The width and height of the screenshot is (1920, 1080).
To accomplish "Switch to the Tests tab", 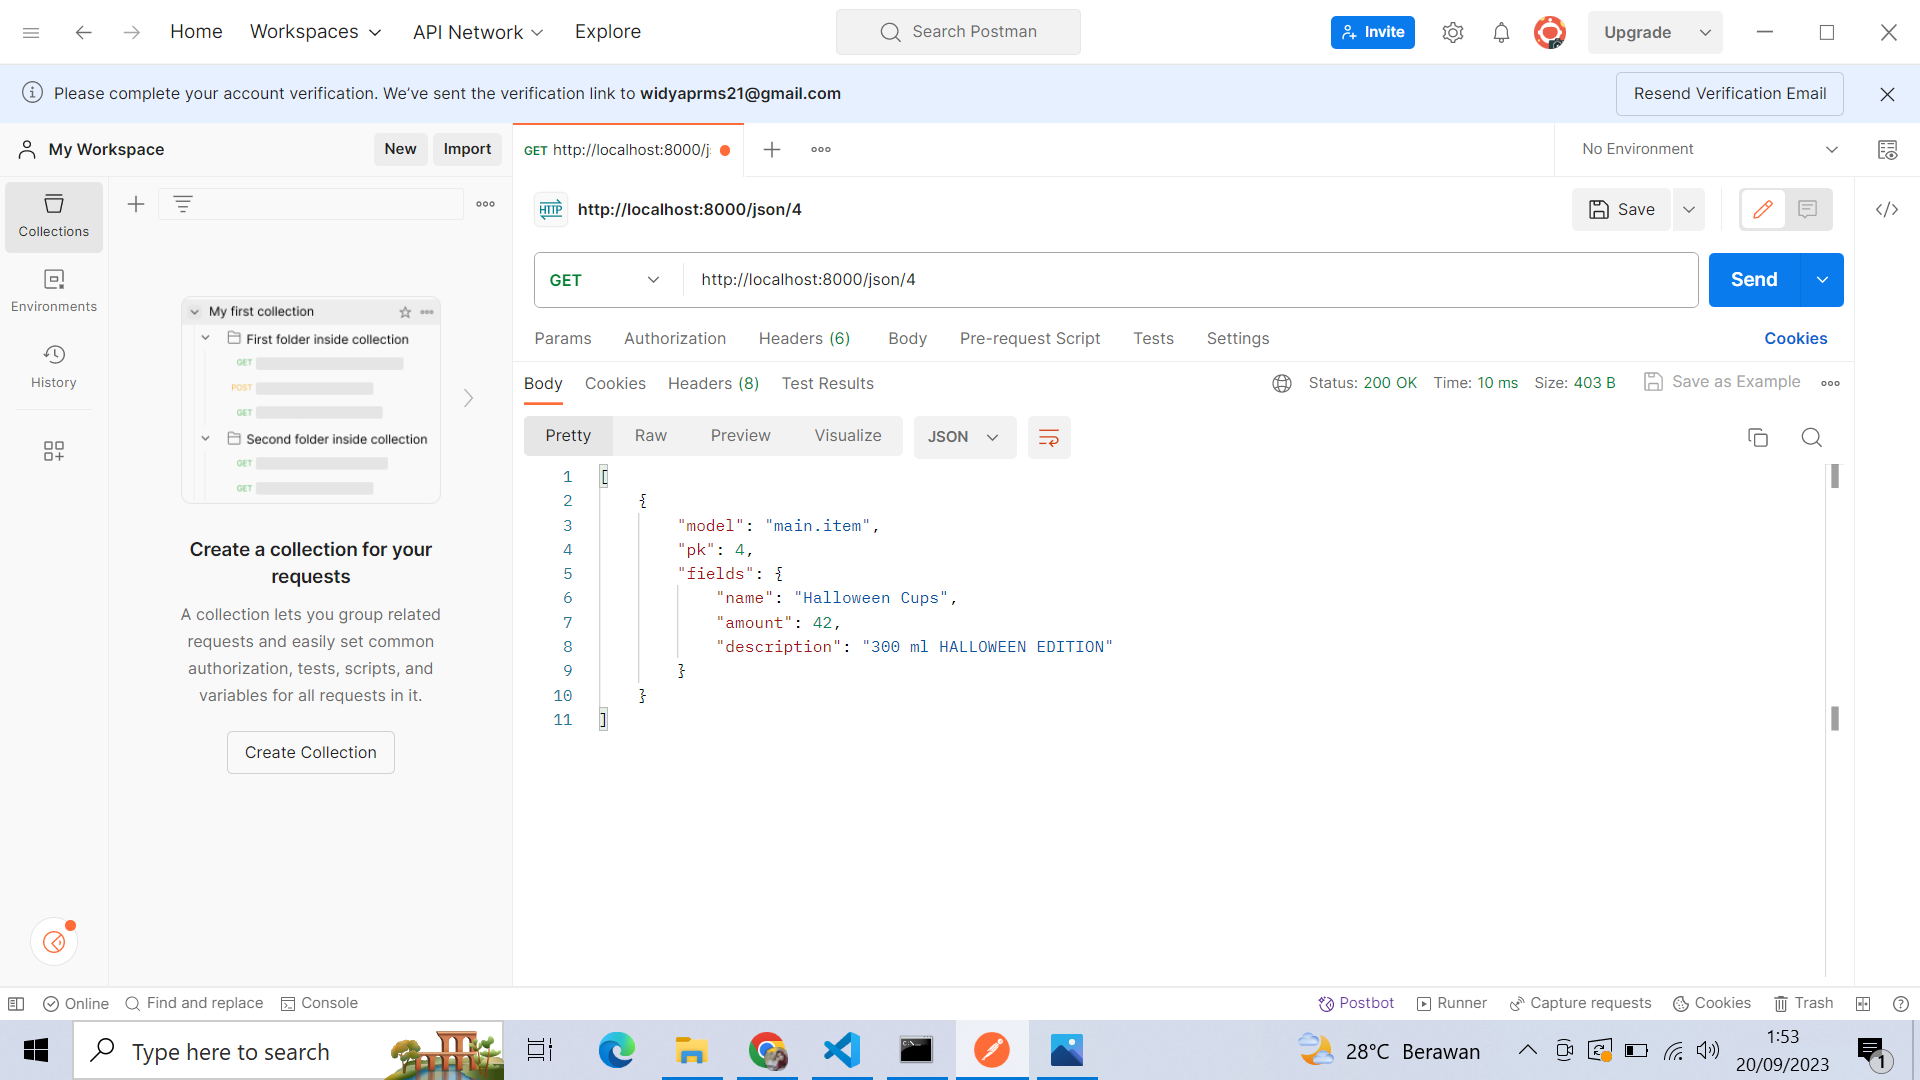I will click(1153, 338).
